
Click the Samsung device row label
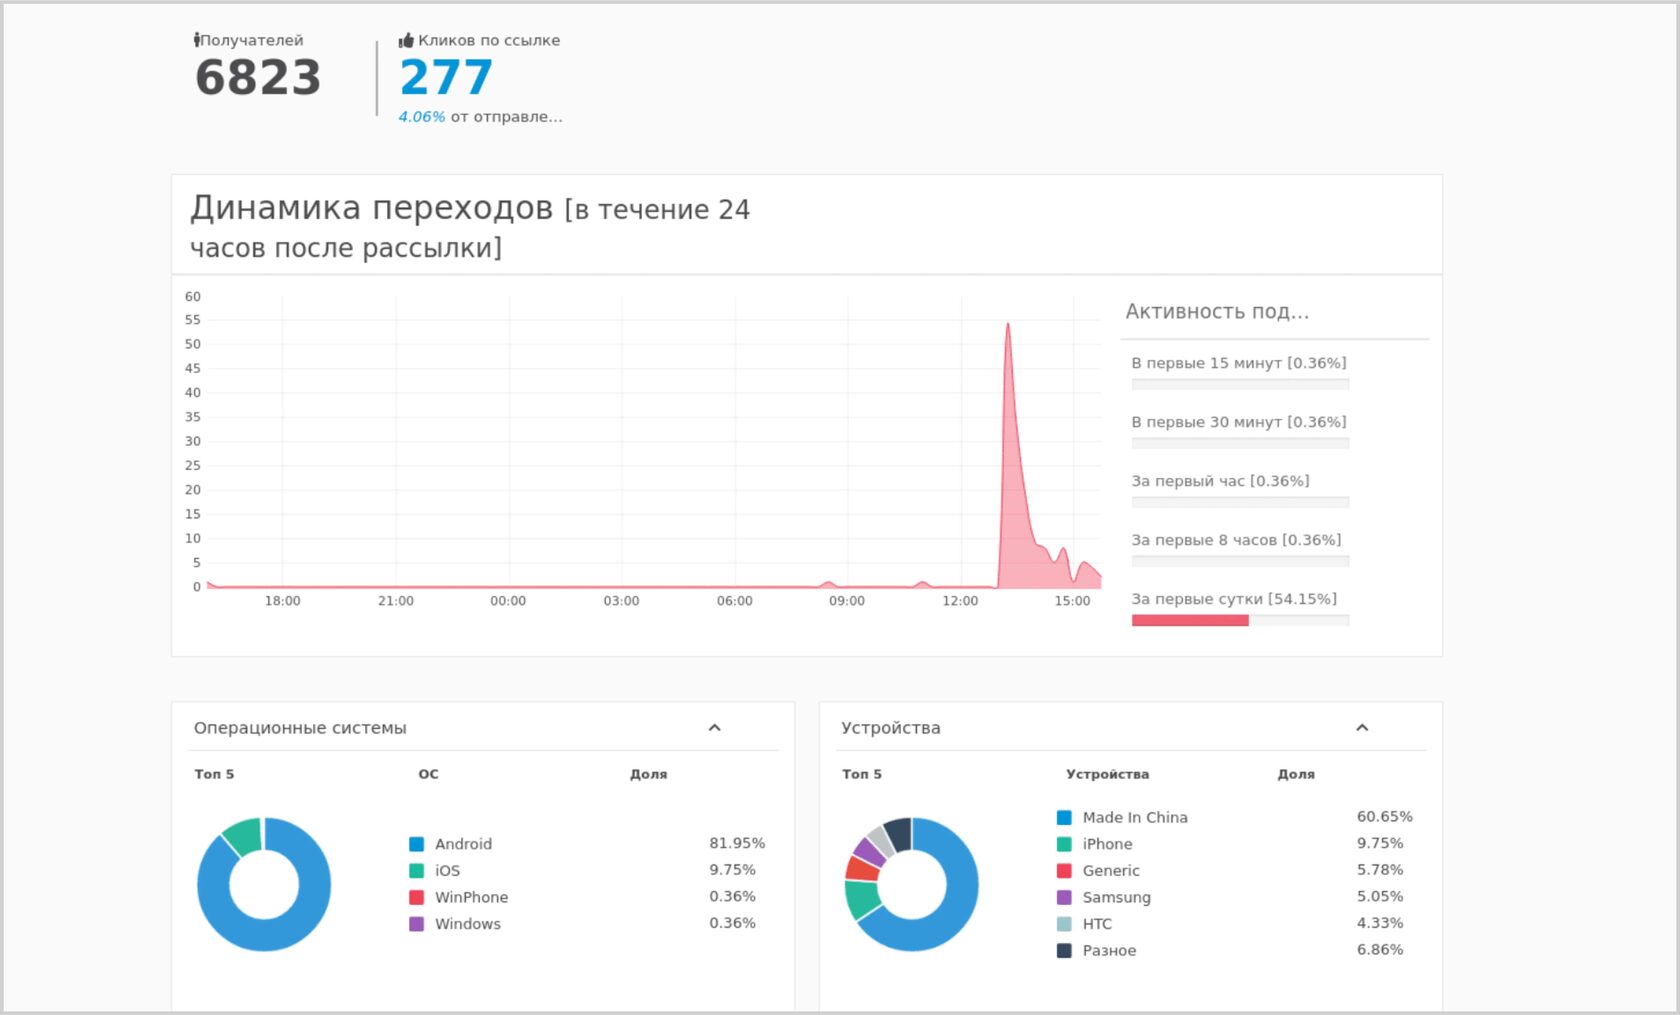1116,898
